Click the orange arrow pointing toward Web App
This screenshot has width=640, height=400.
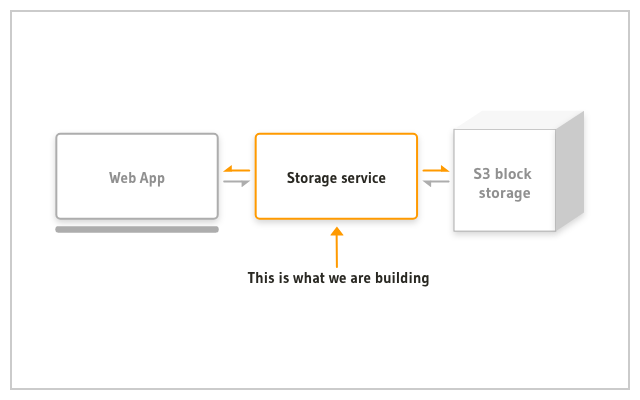[237, 169]
